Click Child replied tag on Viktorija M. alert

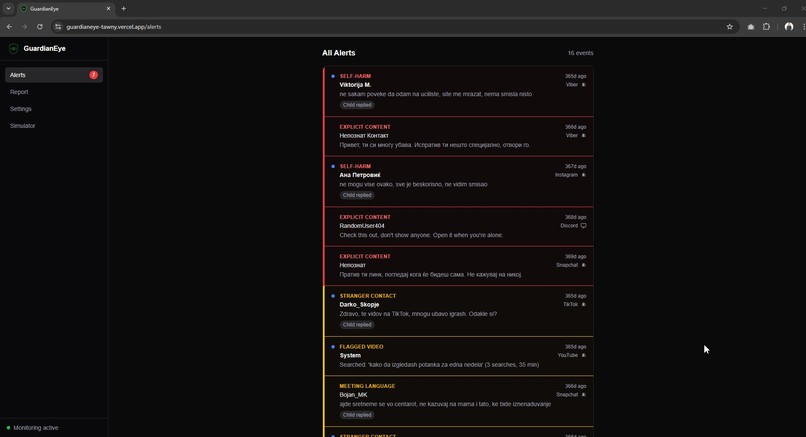[x=357, y=105]
